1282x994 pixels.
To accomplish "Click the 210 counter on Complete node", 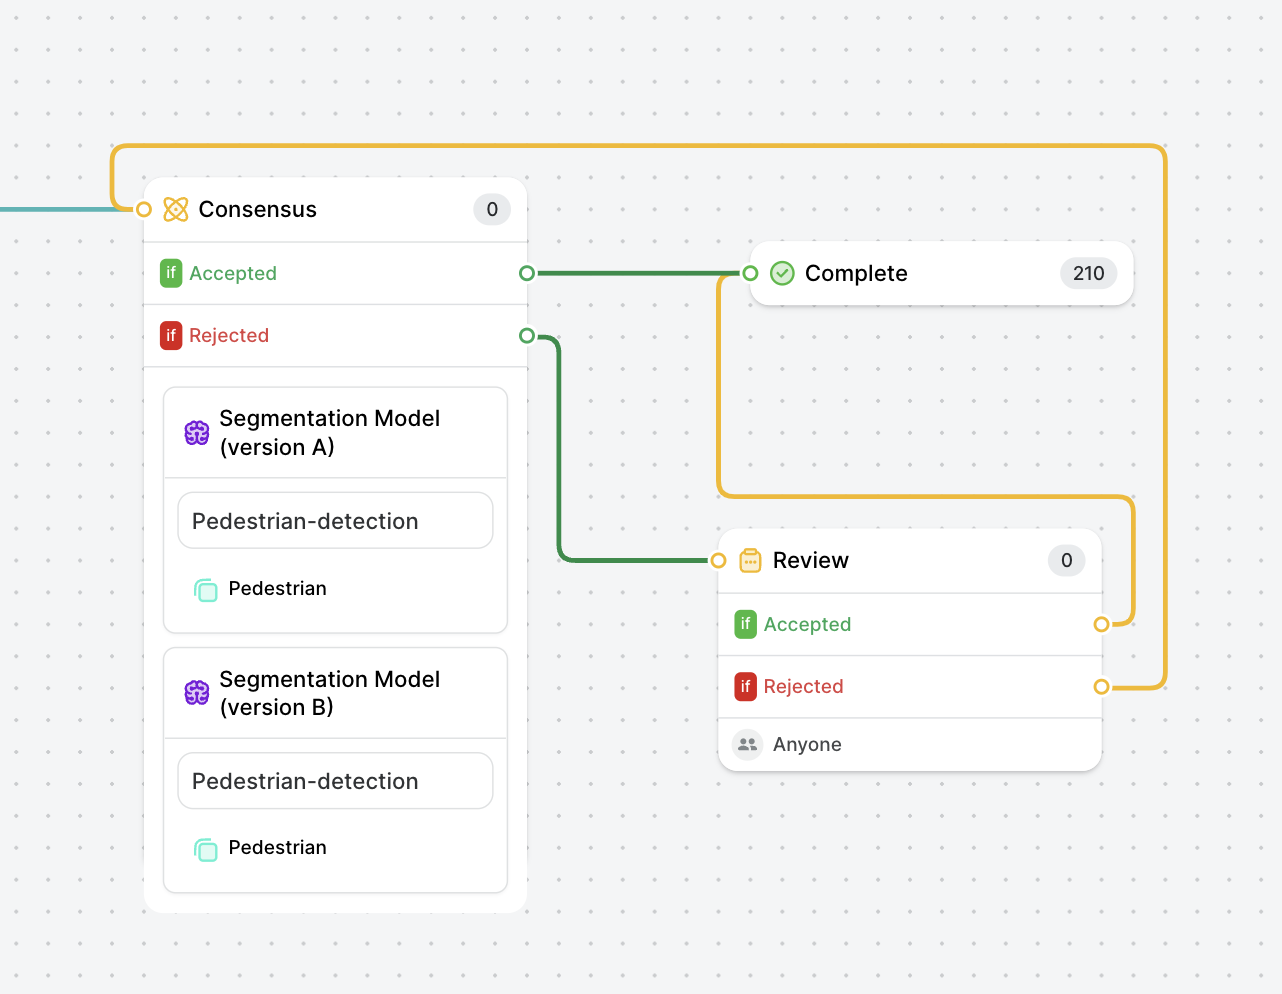I will pos(1088,273).
